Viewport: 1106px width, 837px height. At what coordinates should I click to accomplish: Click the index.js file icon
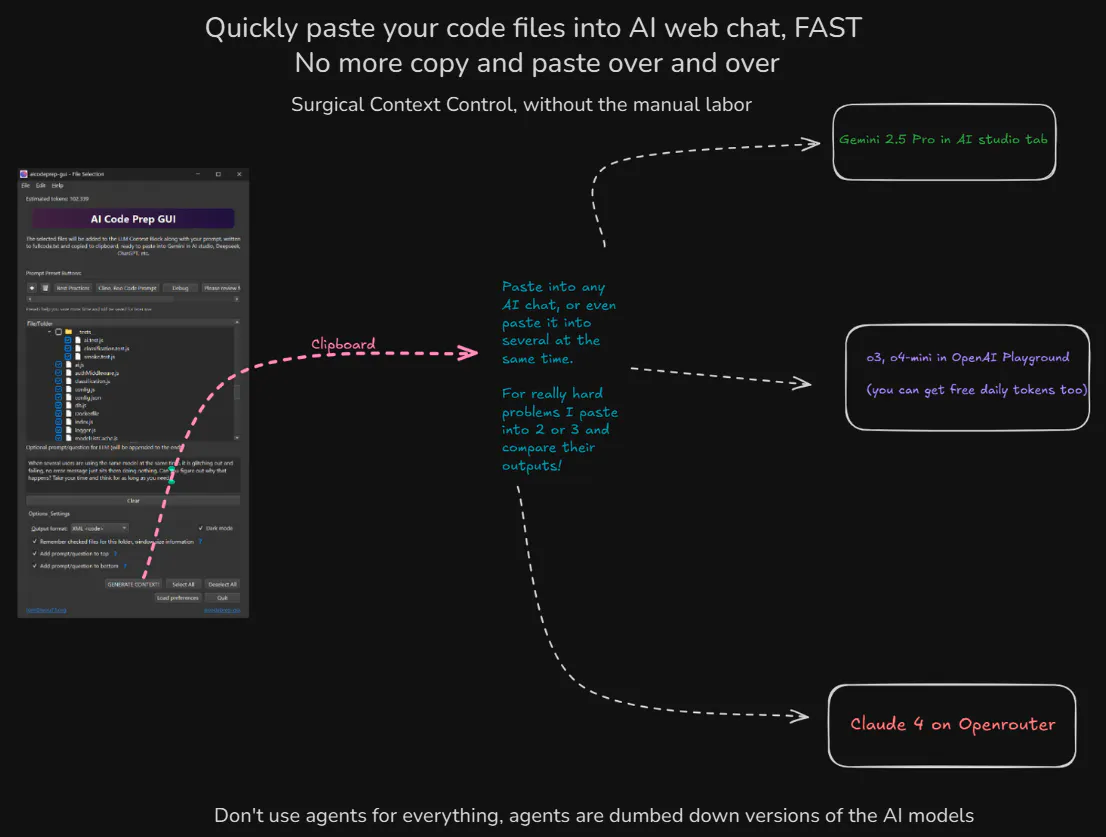click(68, 422)
